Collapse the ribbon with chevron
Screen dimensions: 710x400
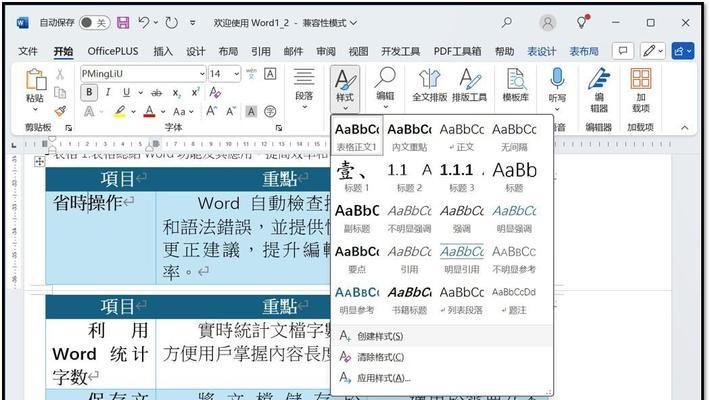tap(685, 128)
